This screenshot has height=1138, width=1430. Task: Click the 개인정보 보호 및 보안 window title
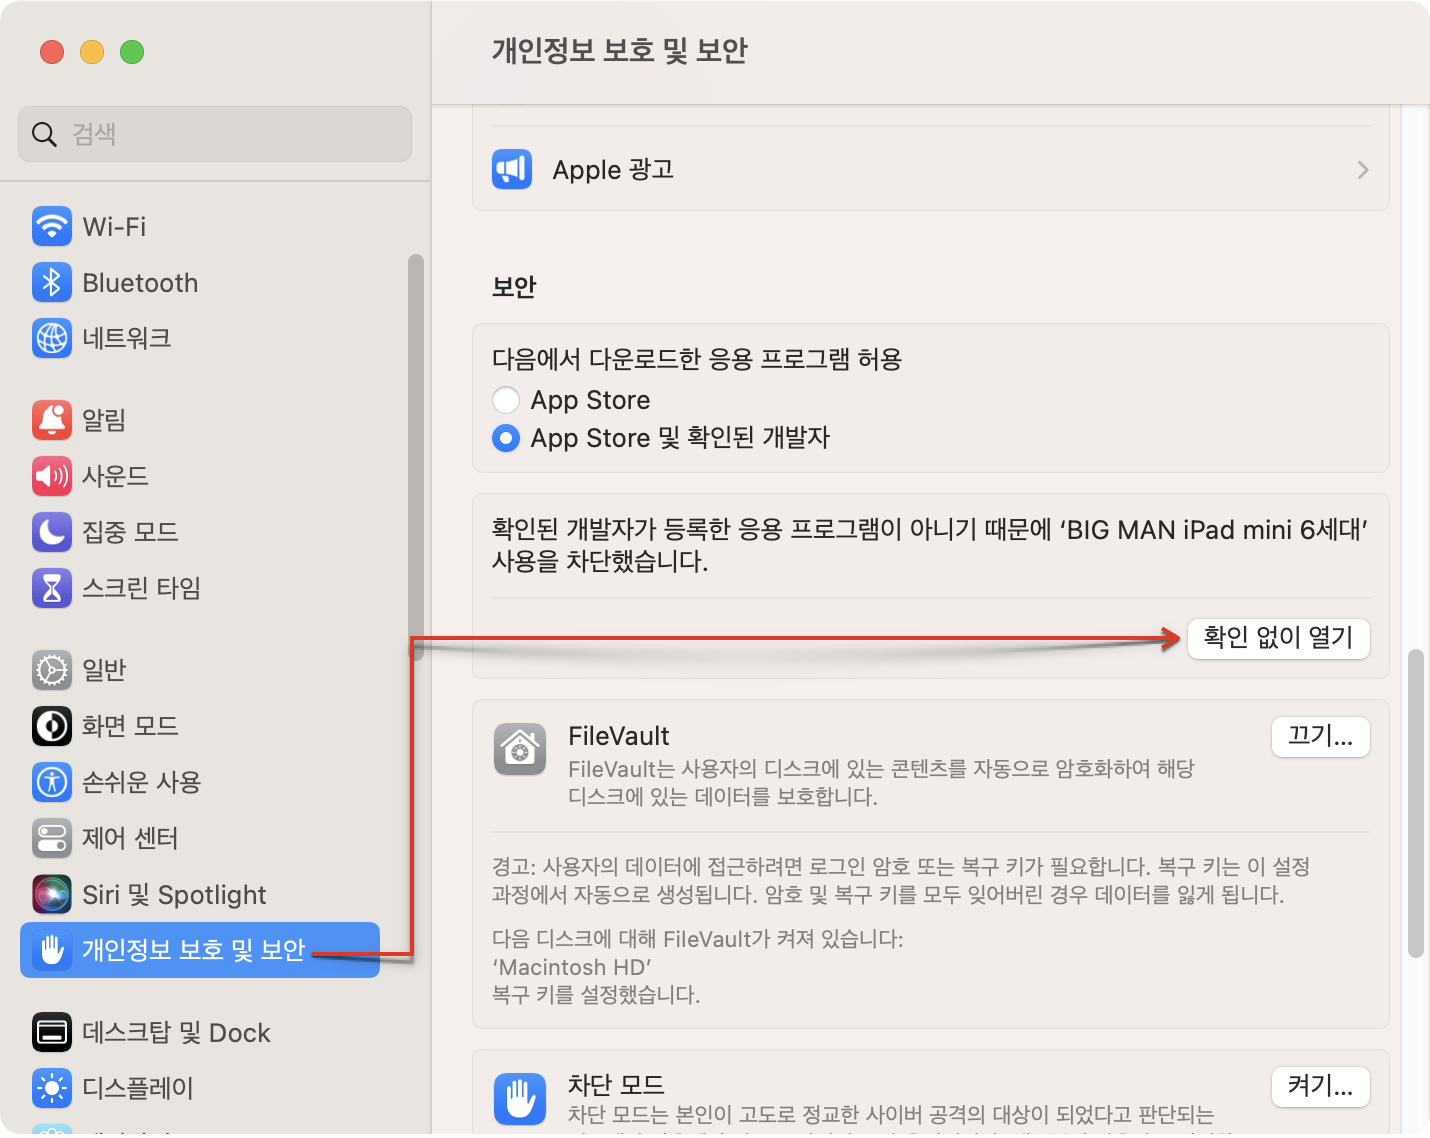click(620, 50)
